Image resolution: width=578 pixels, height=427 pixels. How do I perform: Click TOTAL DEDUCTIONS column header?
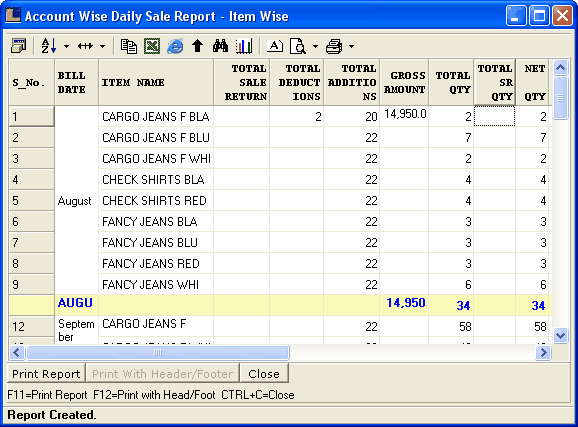(297, 83)
